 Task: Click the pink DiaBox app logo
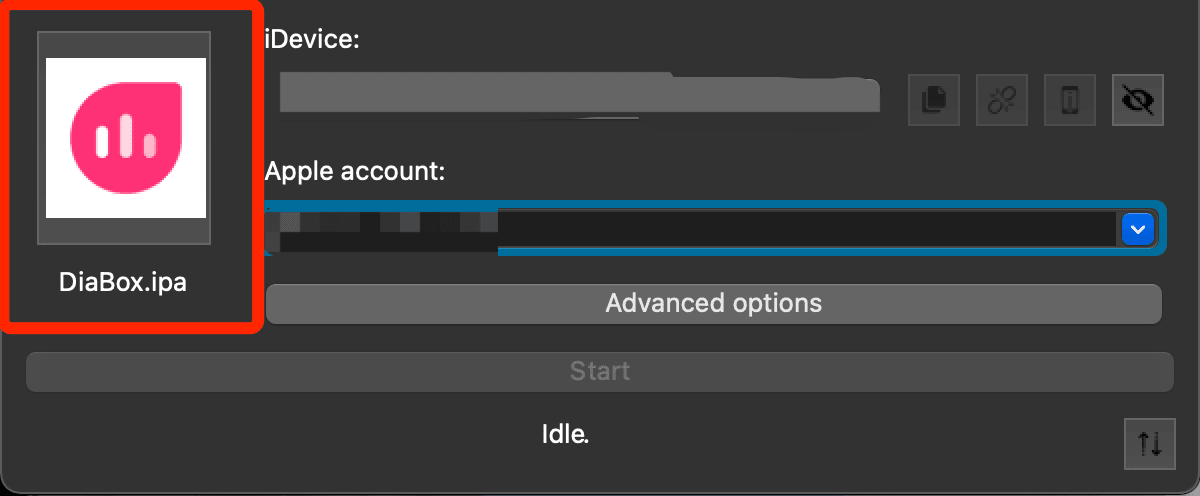click(x=126, y=138)
